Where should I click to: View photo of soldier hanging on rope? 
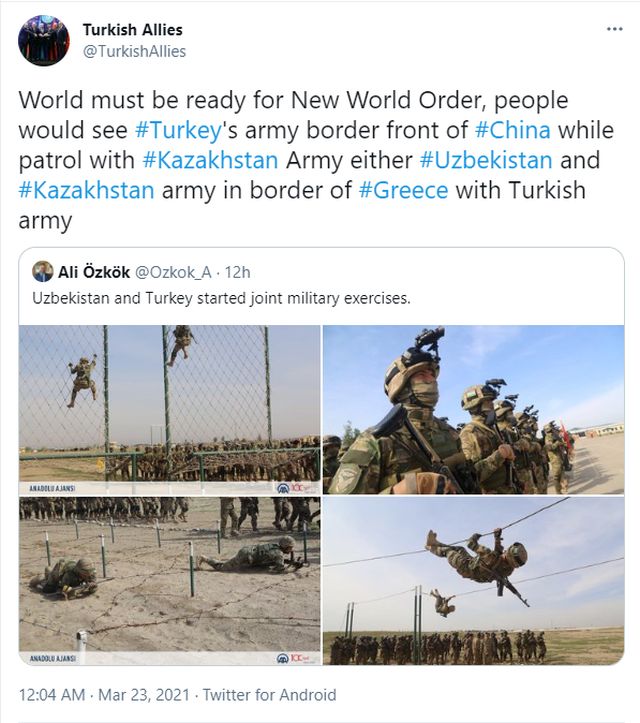[x=473, y=581]
